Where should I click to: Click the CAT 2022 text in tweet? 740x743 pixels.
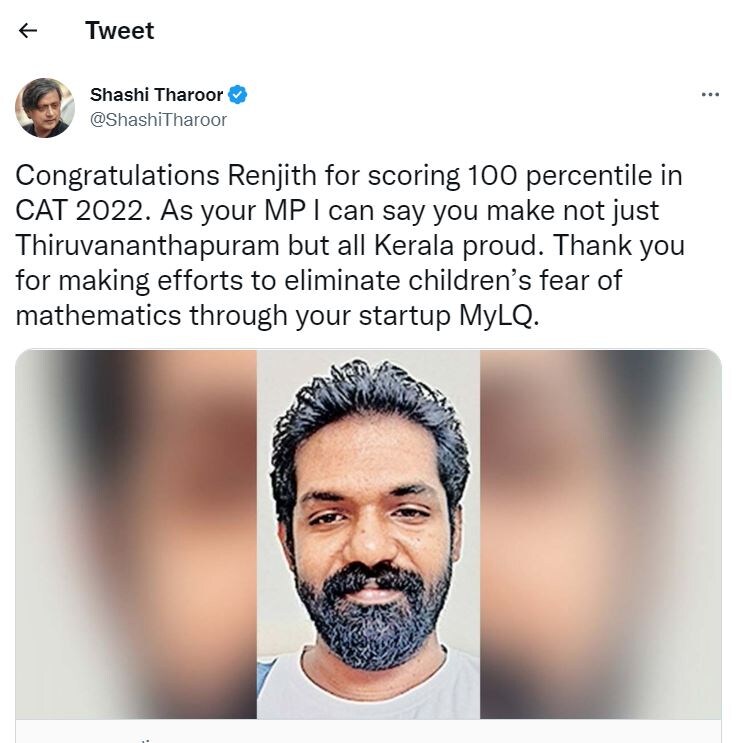coord(79,210)
